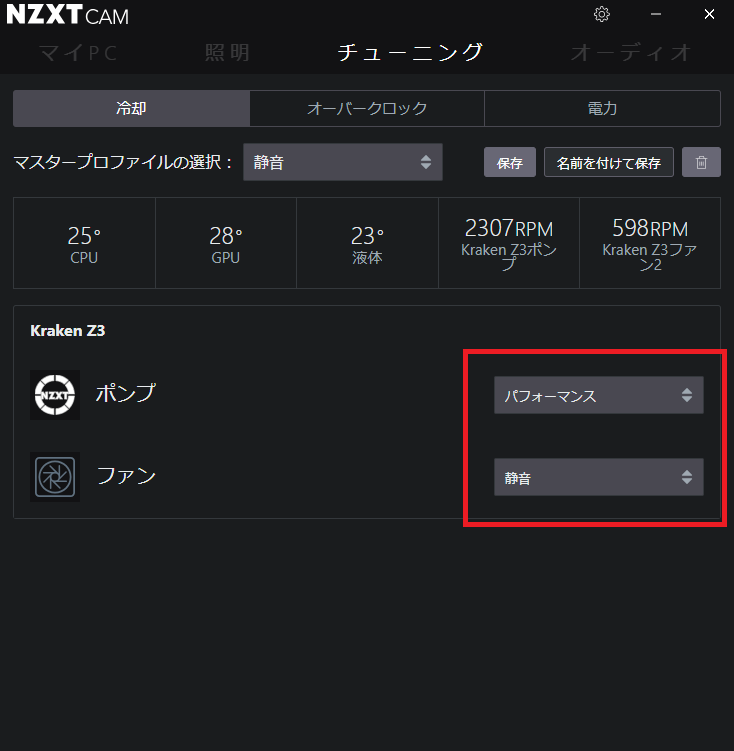
Task: Click the 2307RPM Kraken Z3ポンプ tile
Action: 509,243
